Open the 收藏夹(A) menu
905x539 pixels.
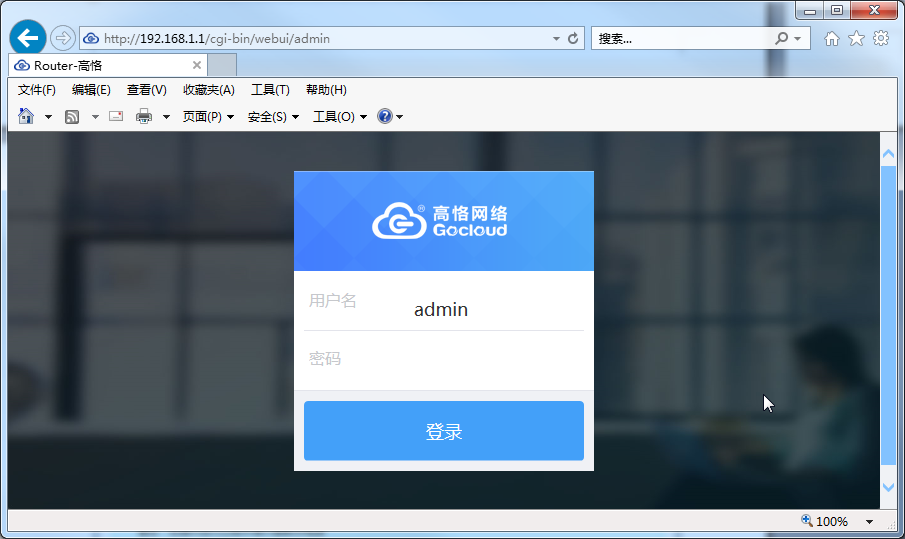click(x=209, y=90)
